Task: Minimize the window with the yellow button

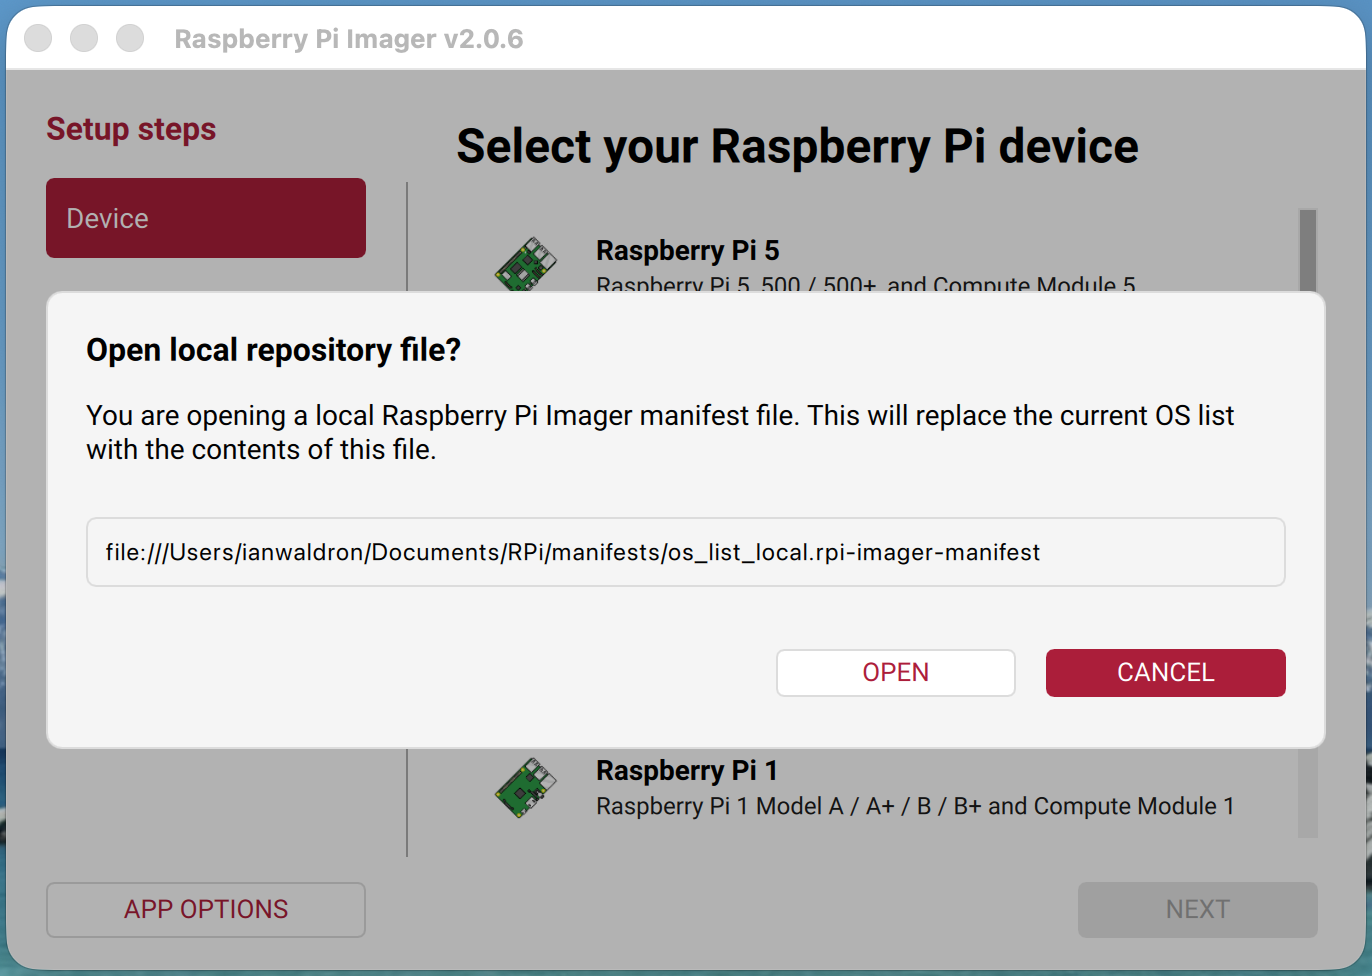Action: 84,37
